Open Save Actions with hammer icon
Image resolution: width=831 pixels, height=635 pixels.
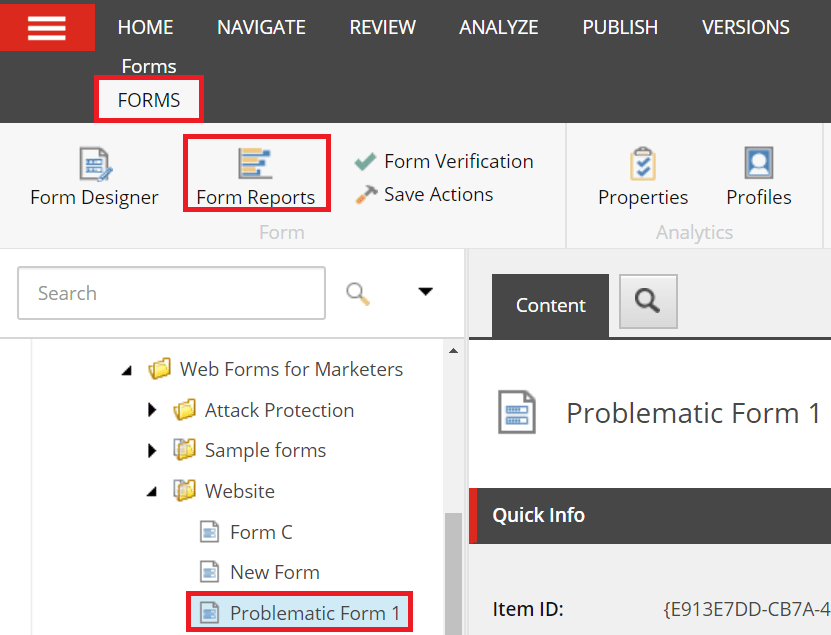click(425, 194)
